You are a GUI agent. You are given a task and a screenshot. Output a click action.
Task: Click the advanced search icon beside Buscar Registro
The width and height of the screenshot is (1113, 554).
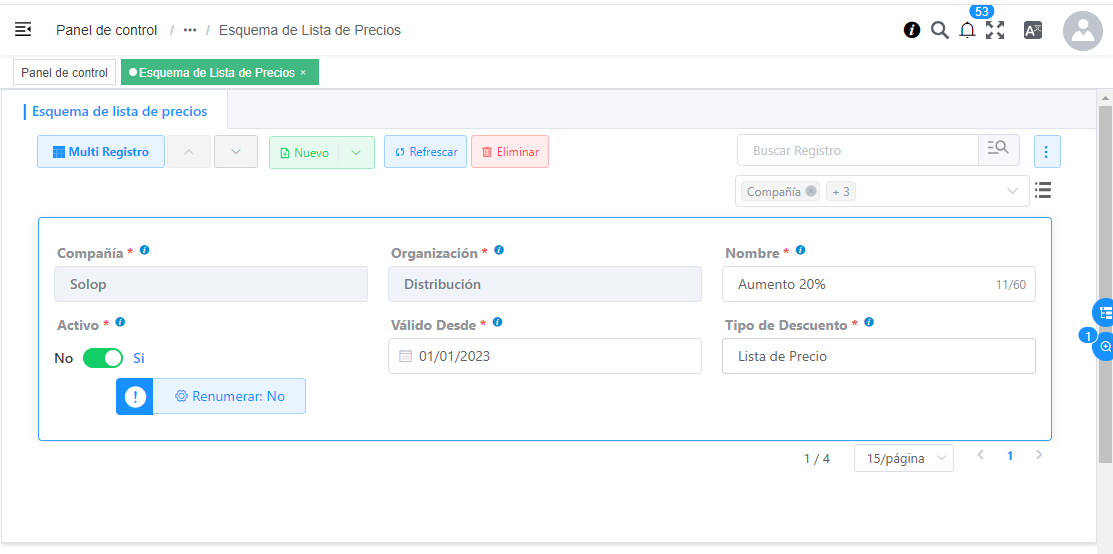pos(998,150)
